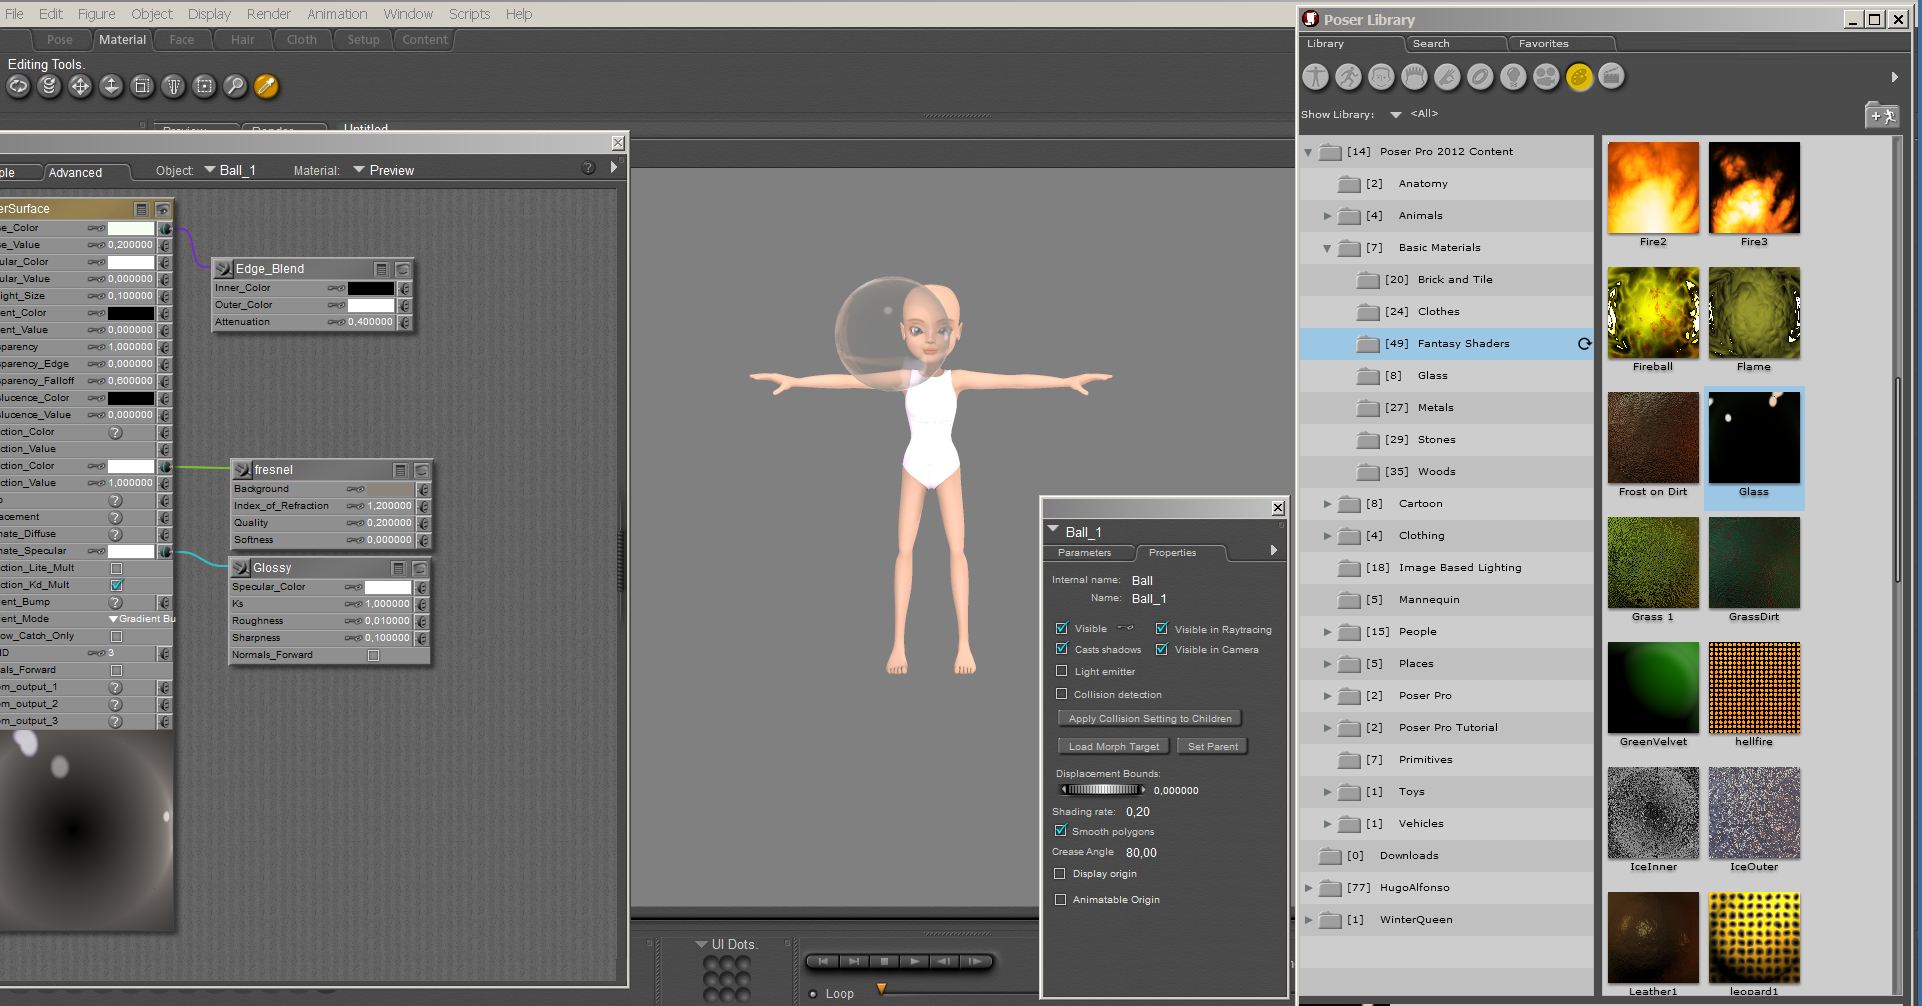Uncheck the Casts shadows checkbox

point(1062,649)
